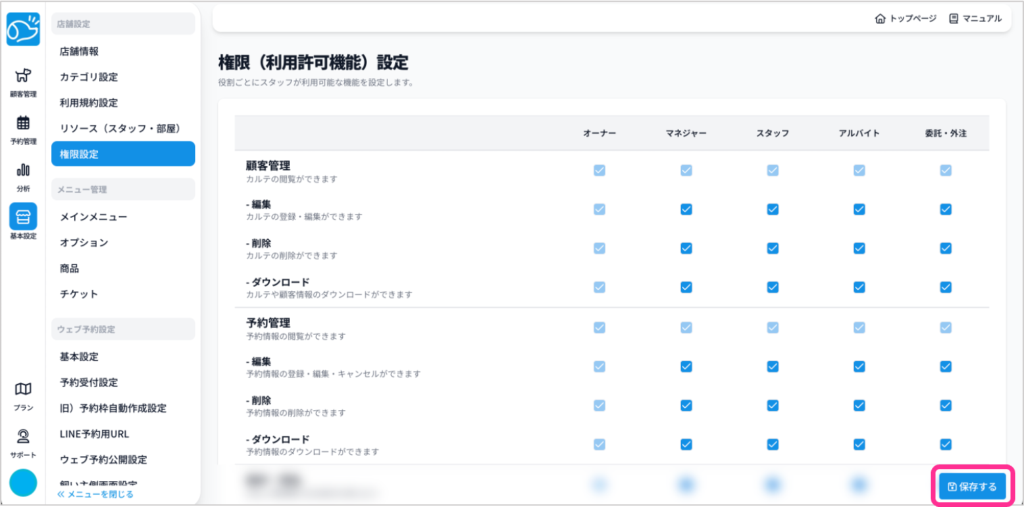Open the マニュアル link
This screenshot has height=507, width=1024.
[975, 18]
